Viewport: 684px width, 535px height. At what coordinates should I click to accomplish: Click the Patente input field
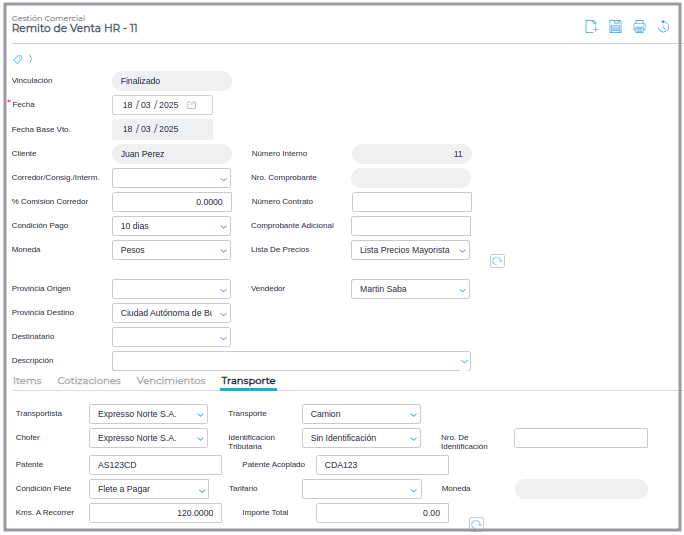pyautogui.click(x=155, y=465)
